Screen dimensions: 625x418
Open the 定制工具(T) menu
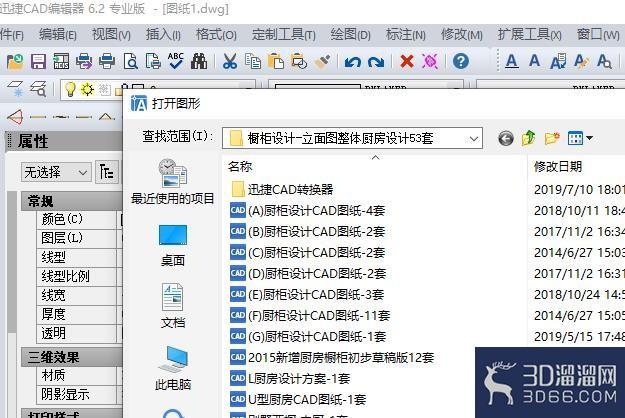tap(283, 35)
